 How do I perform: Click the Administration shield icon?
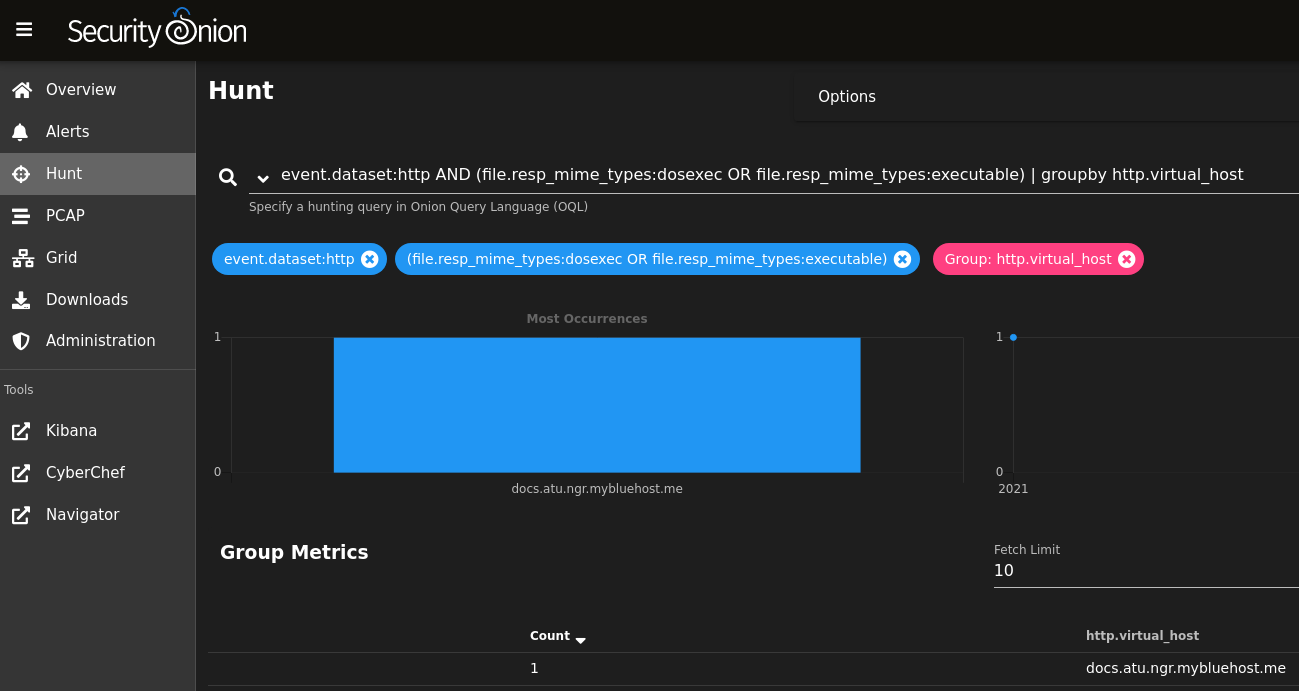(21, 341)
